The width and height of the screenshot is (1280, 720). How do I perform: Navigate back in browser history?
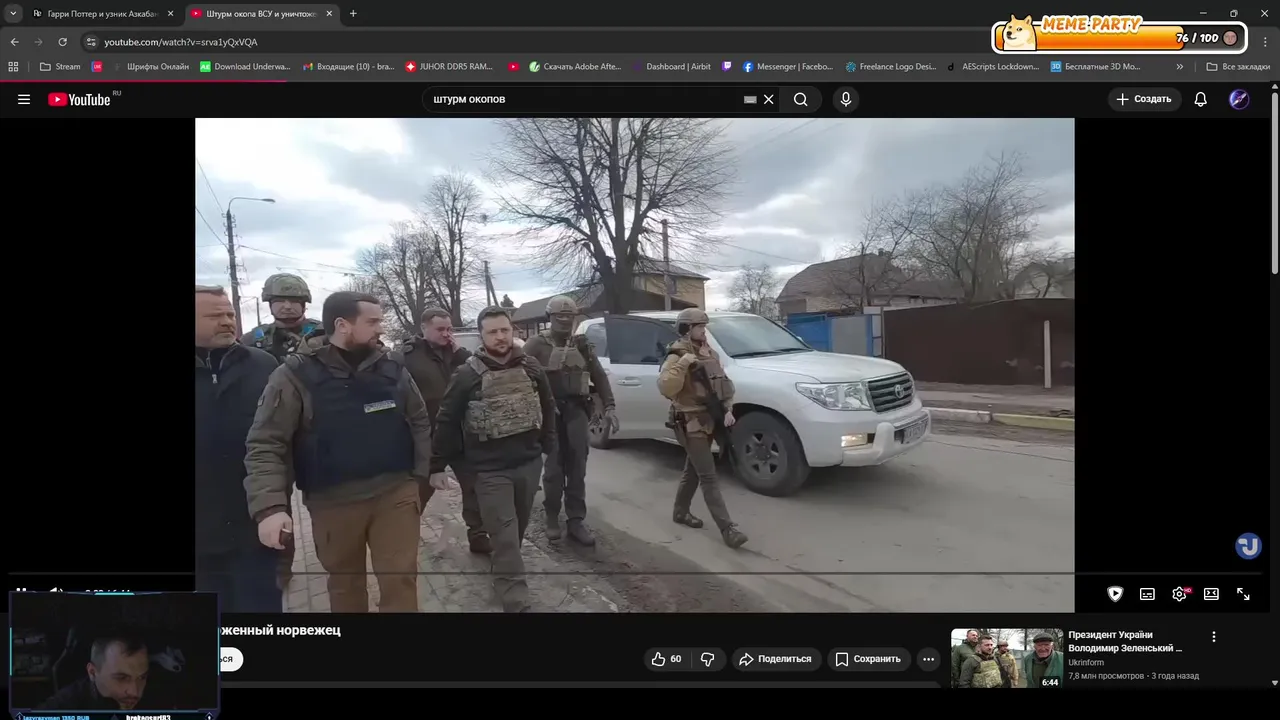coord(15,42)
